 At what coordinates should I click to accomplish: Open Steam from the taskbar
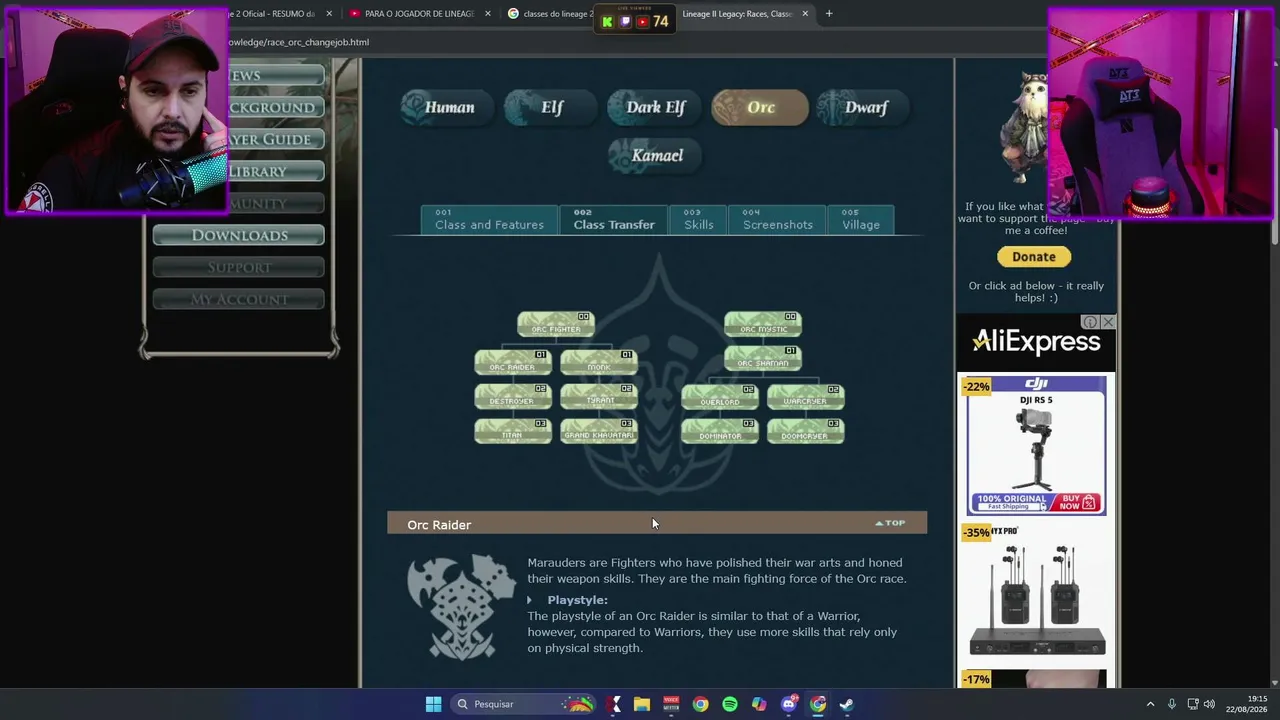click(846, 704)
